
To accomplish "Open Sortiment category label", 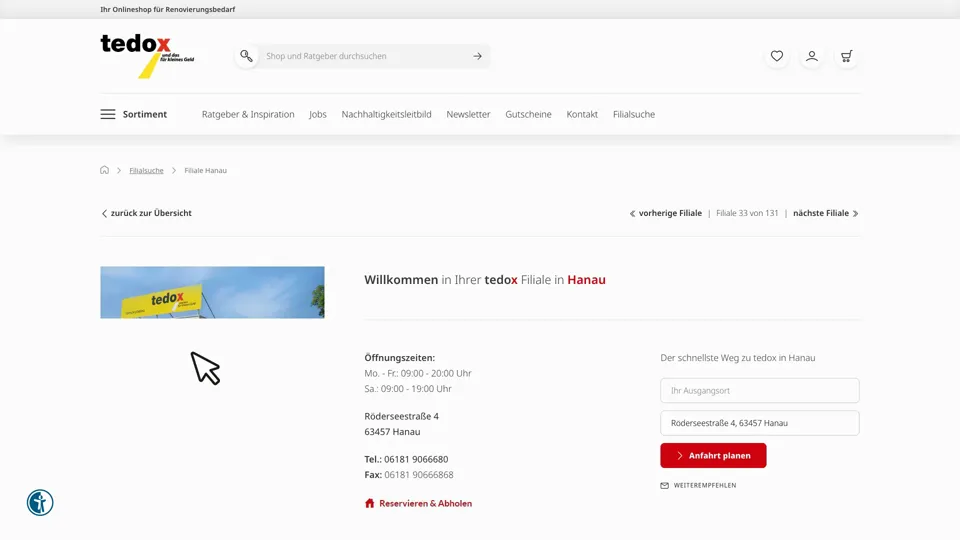I will 144,114.
